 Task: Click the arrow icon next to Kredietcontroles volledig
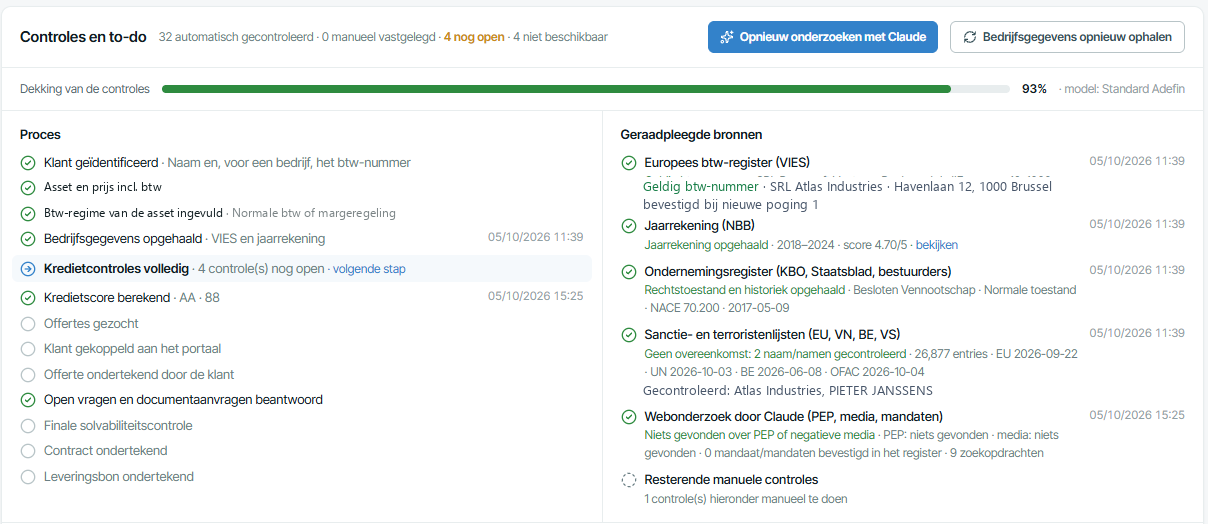tap(28, 269)
